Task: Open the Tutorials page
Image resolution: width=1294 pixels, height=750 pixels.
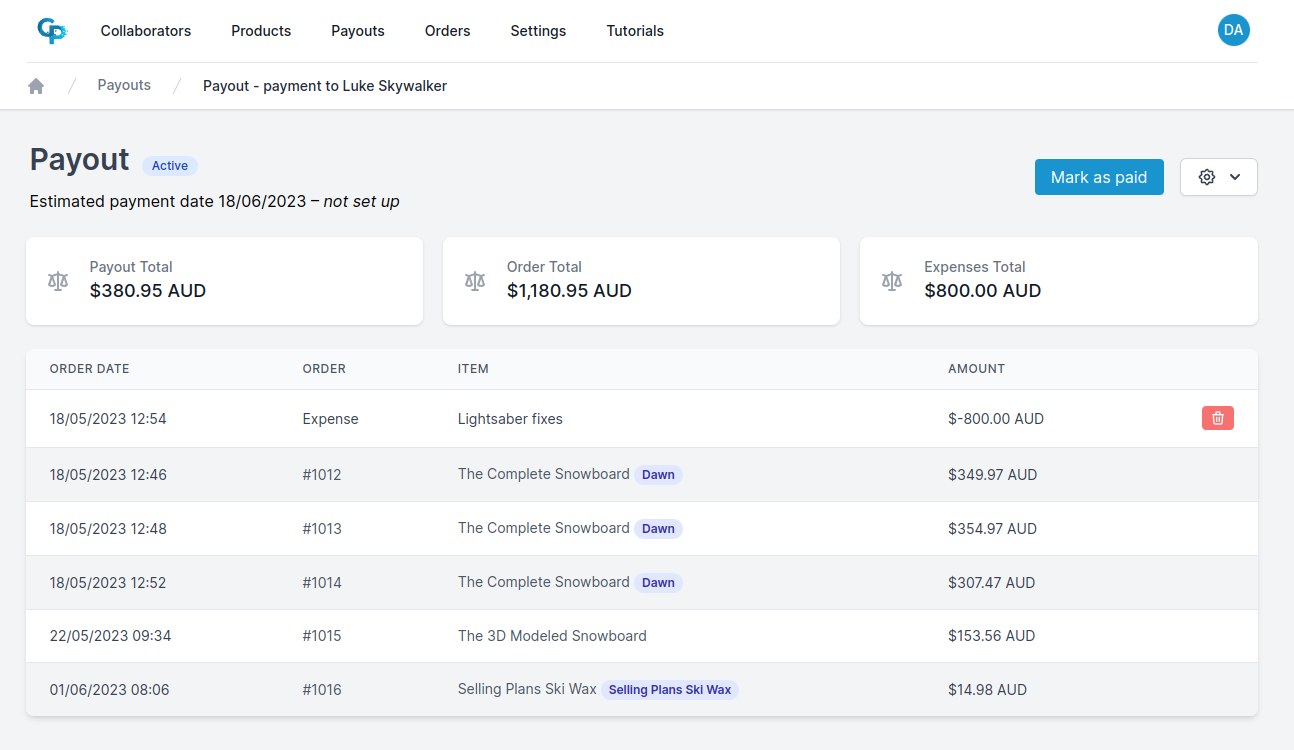Action: (634, 31)
